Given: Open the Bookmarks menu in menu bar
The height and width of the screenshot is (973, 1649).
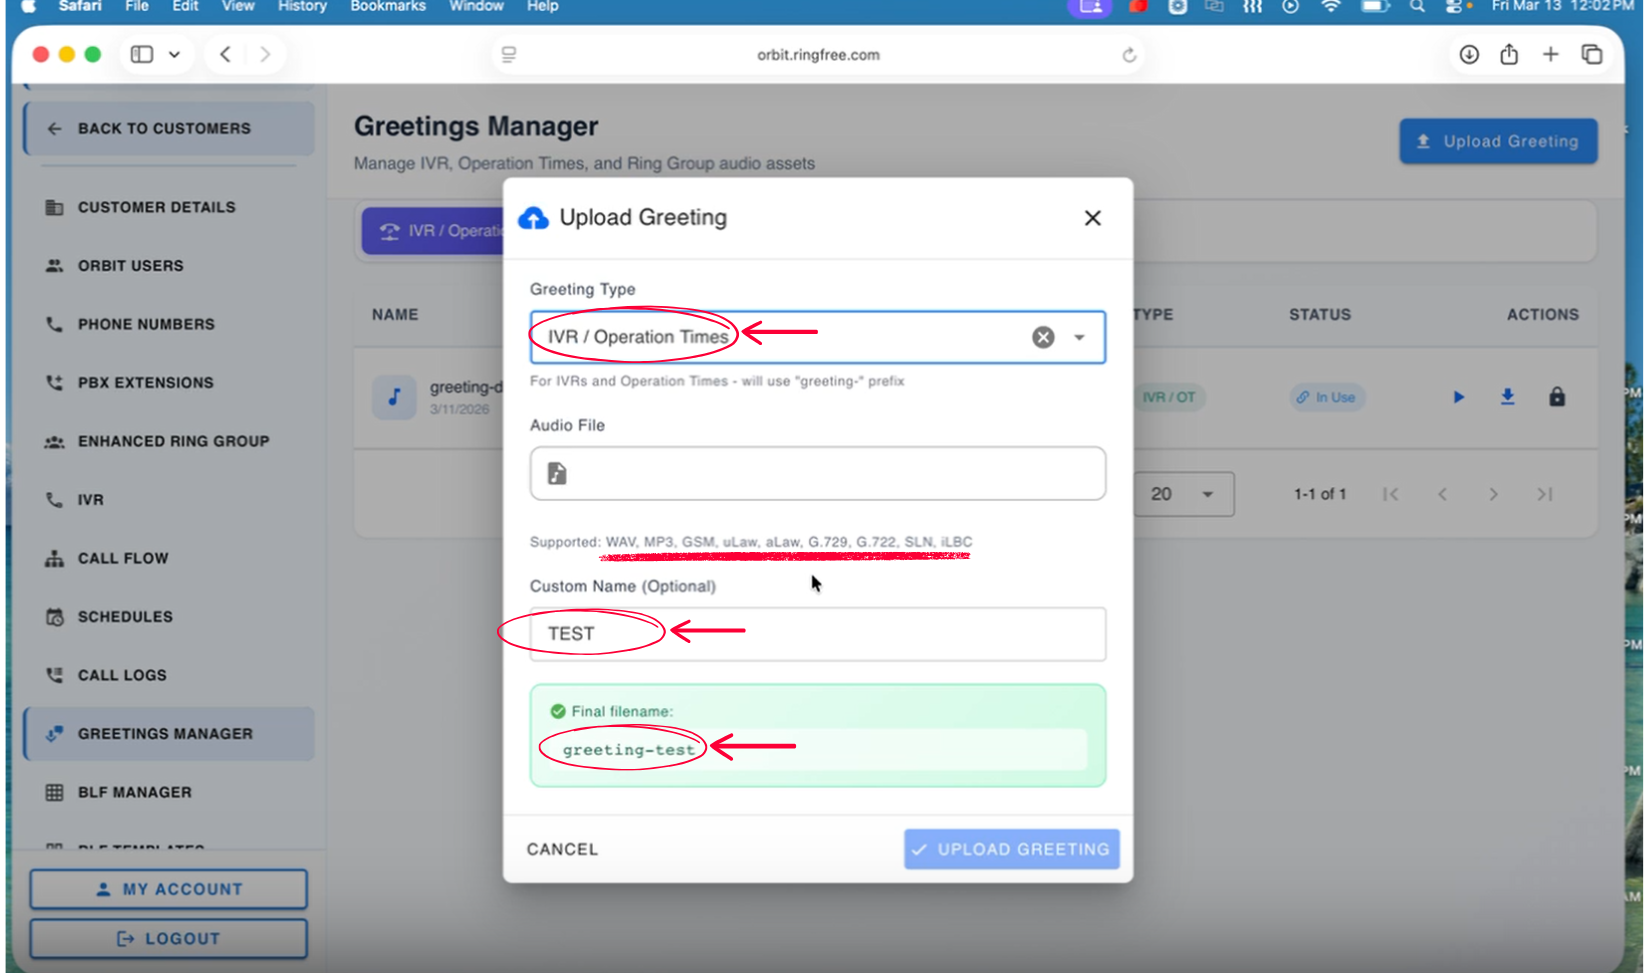Looking at the screenshot, I should [x=387, y=7].
